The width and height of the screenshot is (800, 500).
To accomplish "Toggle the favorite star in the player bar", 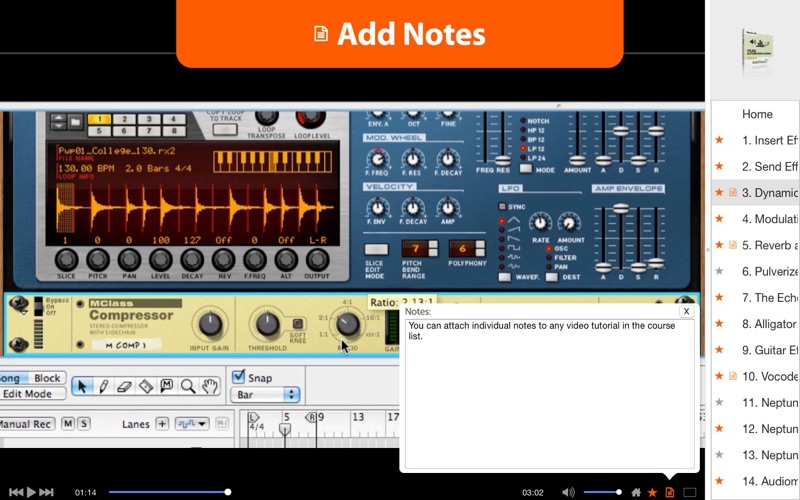I will click(652, 492).
